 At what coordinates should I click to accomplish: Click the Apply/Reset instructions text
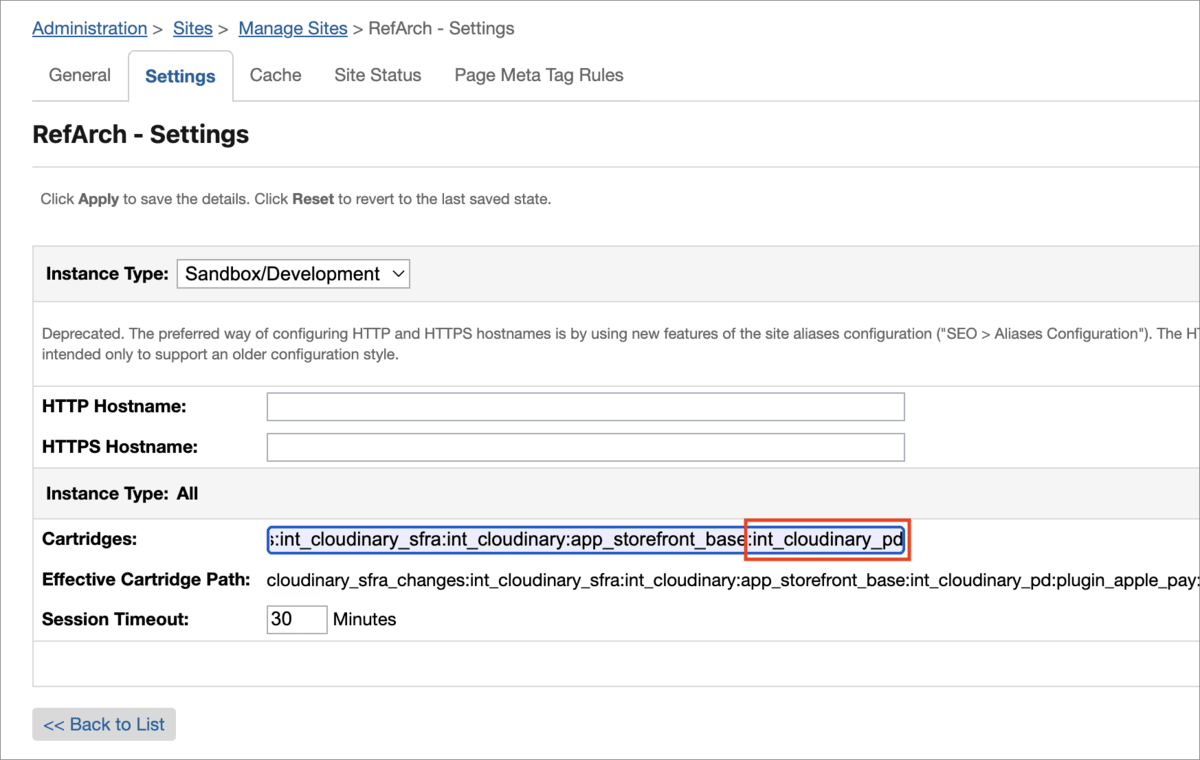pos(296,199)
